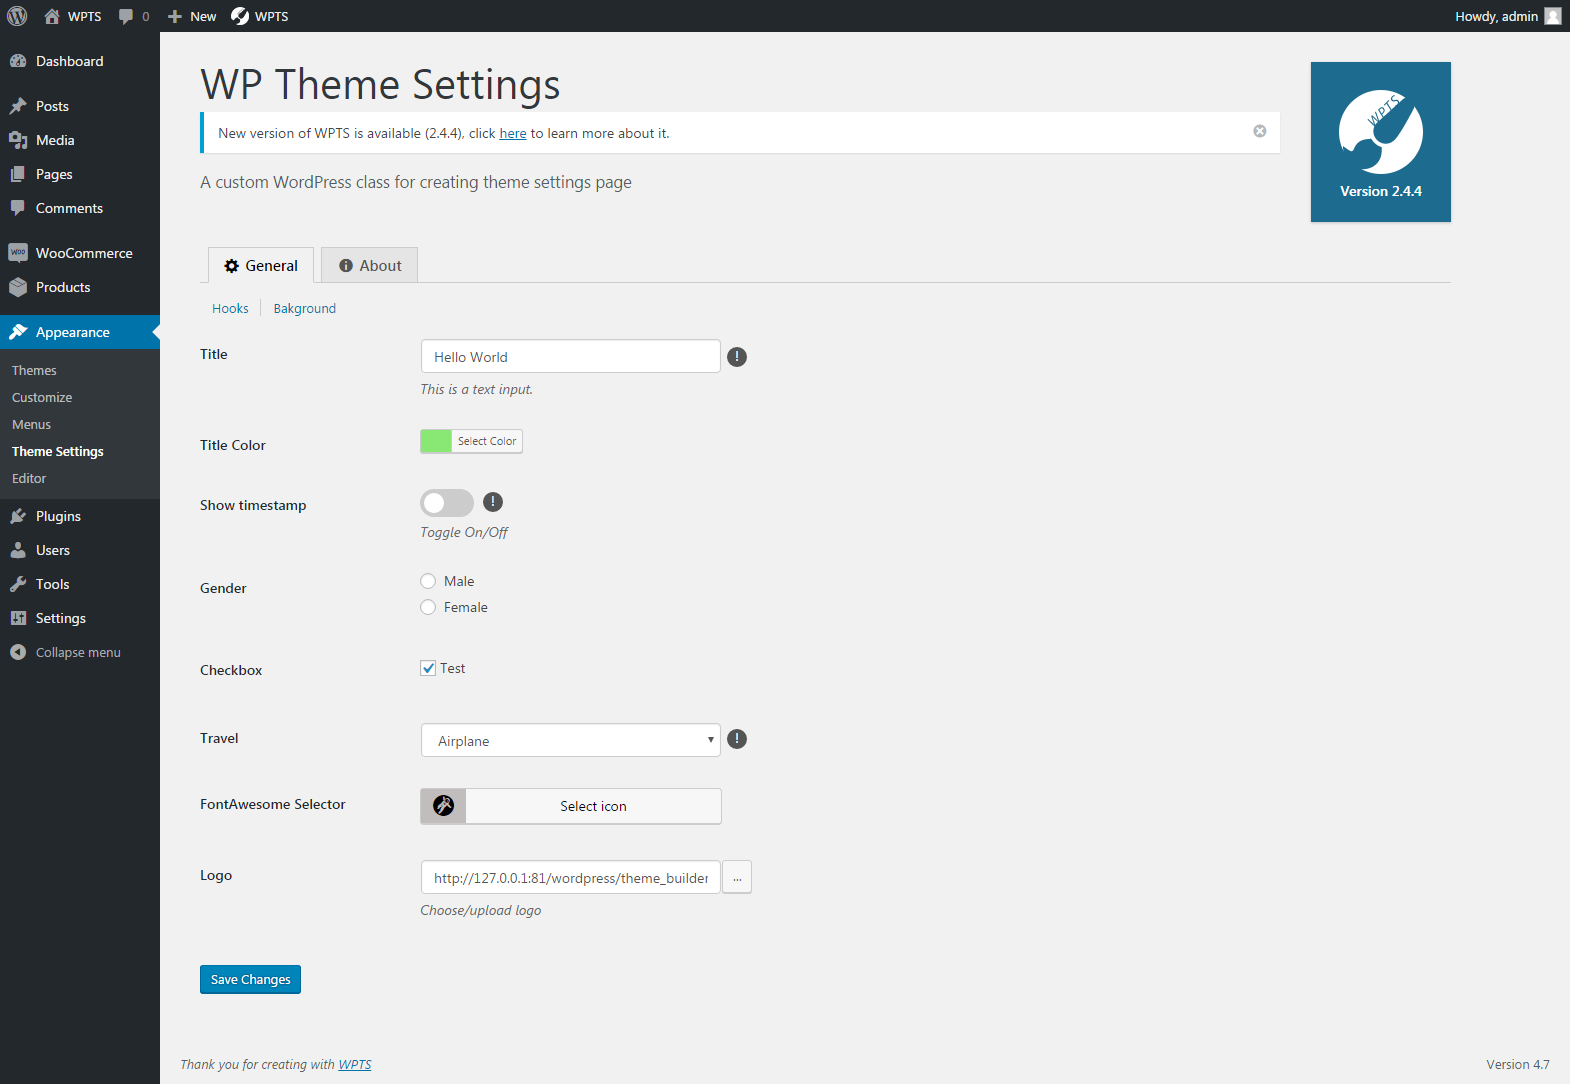Screen dimensions: 1570x1084
Task: Click the 'here' link in update notice
Action: [513, 133]
